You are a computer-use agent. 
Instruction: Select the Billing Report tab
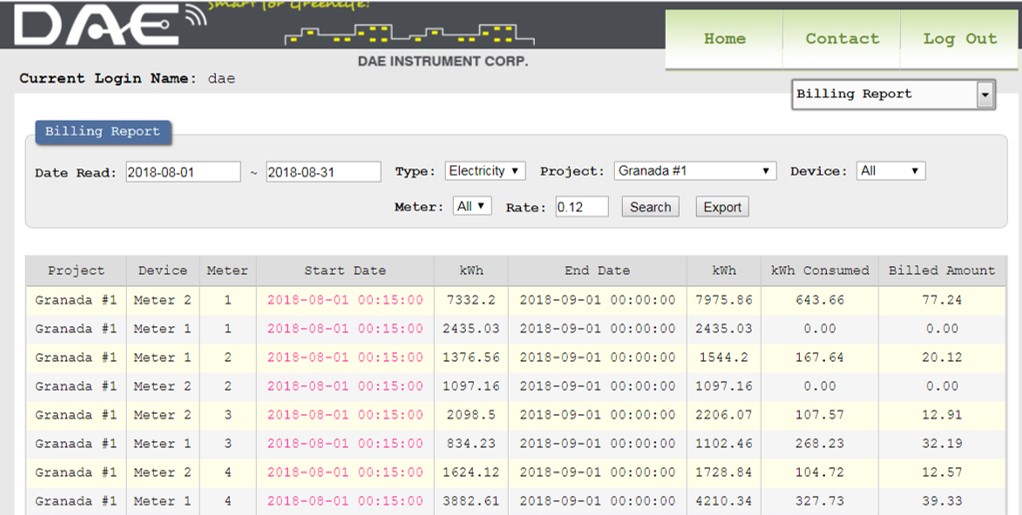(103, 132)
